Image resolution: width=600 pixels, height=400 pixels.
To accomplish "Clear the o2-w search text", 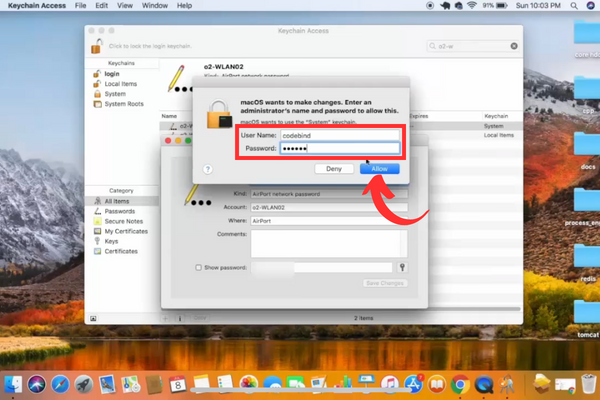I will tap(514, 46).
